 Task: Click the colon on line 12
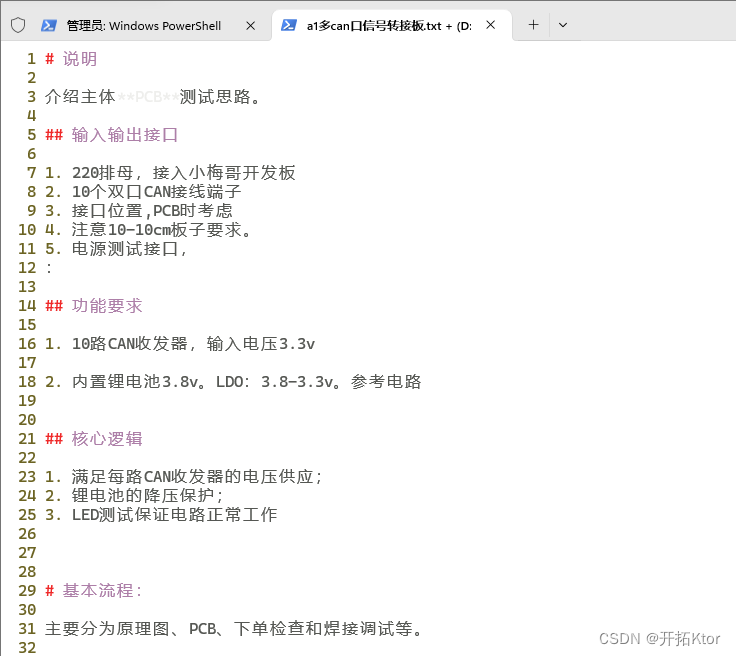[49, 268]
